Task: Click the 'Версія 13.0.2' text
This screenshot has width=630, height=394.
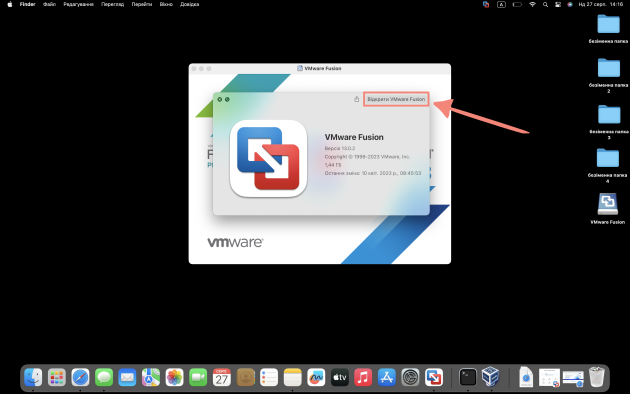Action: [340, 148]
